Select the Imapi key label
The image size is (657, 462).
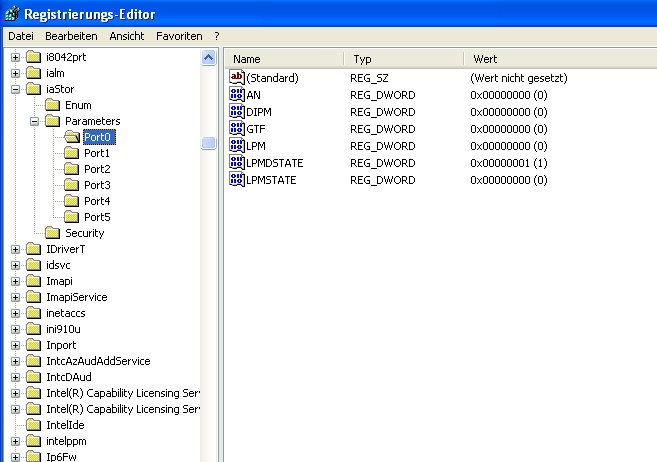click(59, 281)
